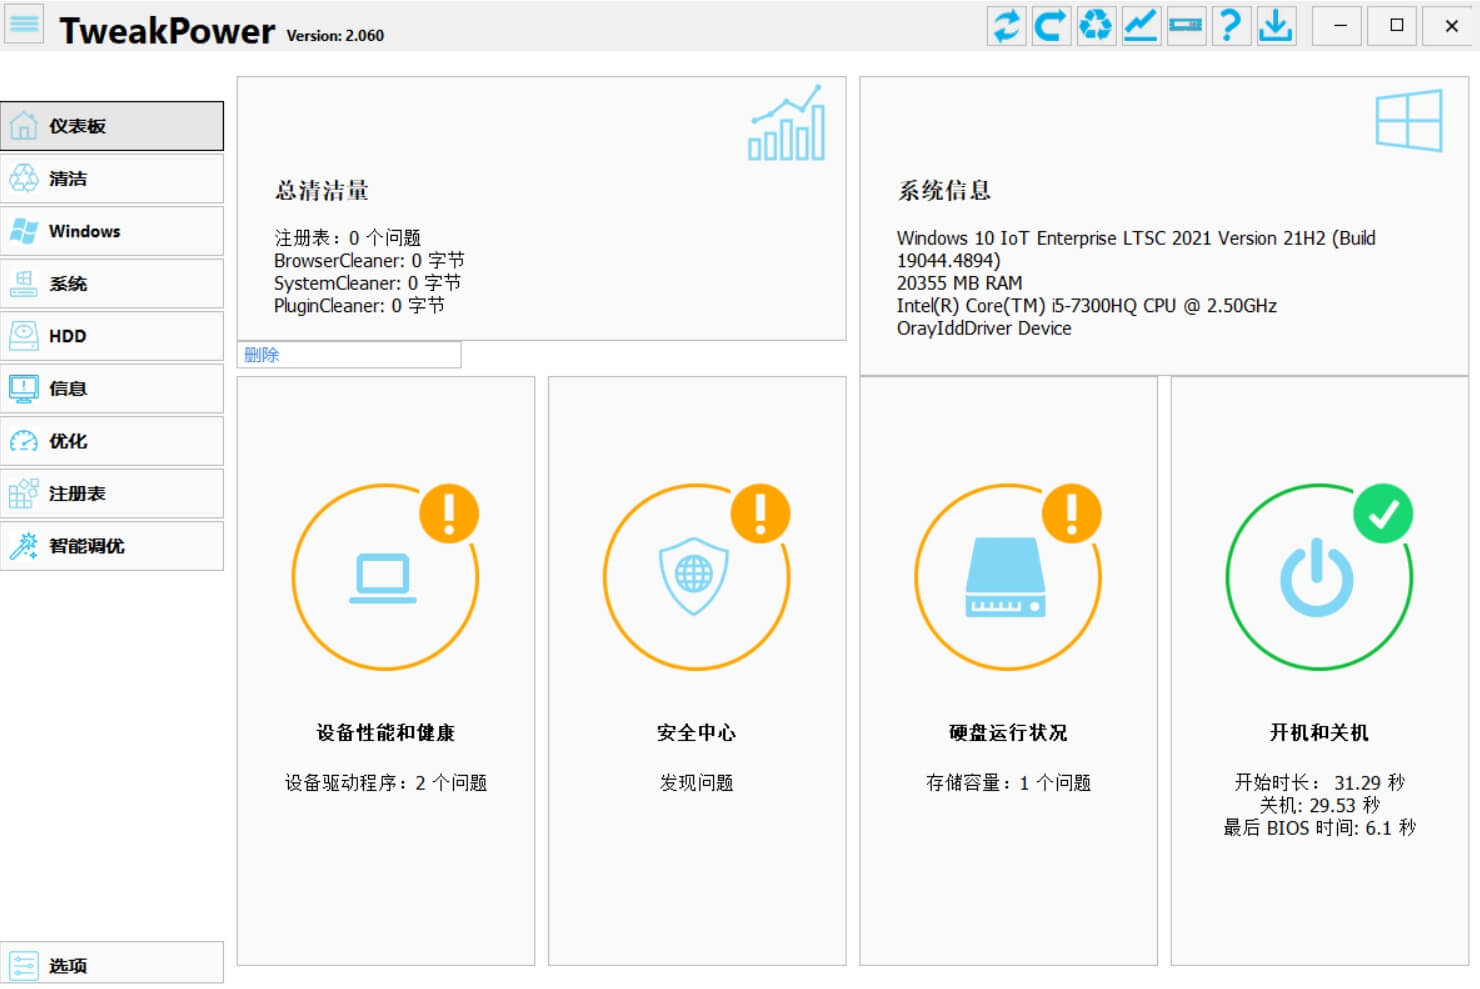Click the line chart toolbar icon
Screen dimensions: 1480x989
pos(1141,25)
